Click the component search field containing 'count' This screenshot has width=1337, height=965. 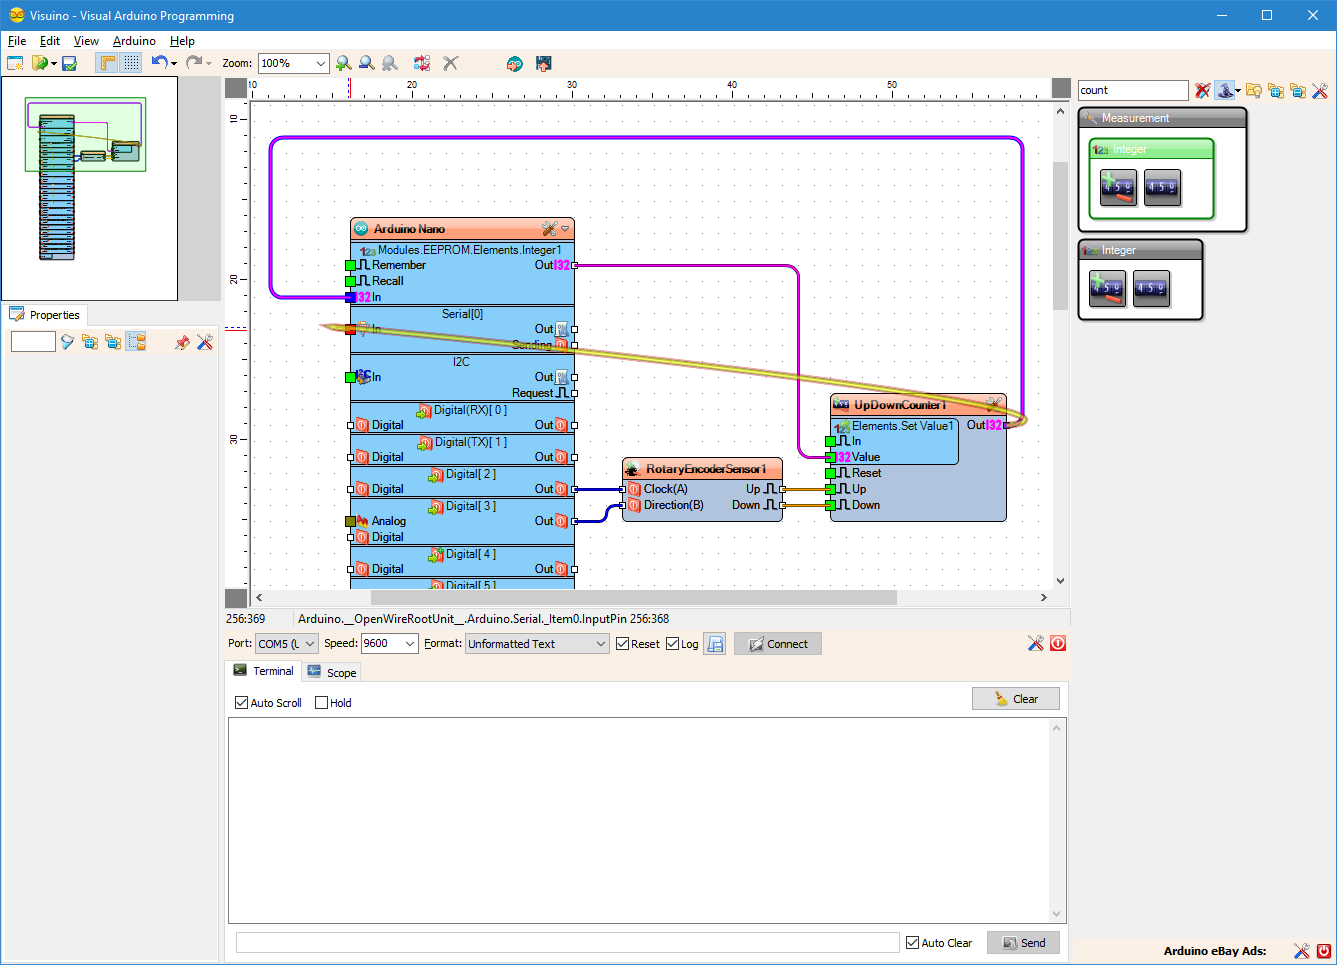tap(1133, 90)
